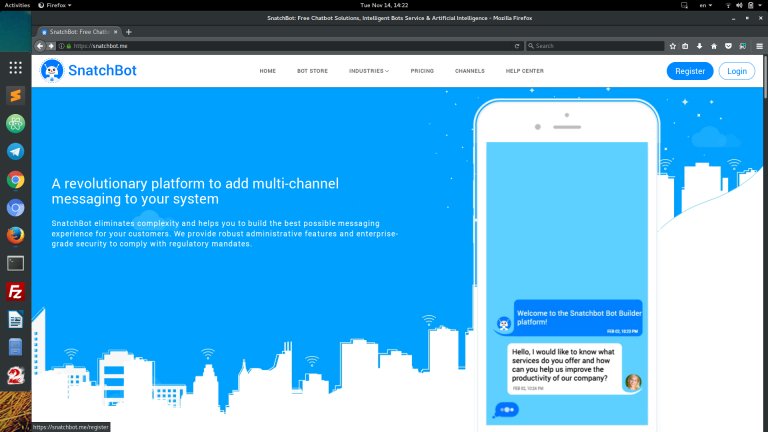Open the Show Applications grid in the dock
The height and width of the screenshot is (432, 768).
click(x=16, y=68)
